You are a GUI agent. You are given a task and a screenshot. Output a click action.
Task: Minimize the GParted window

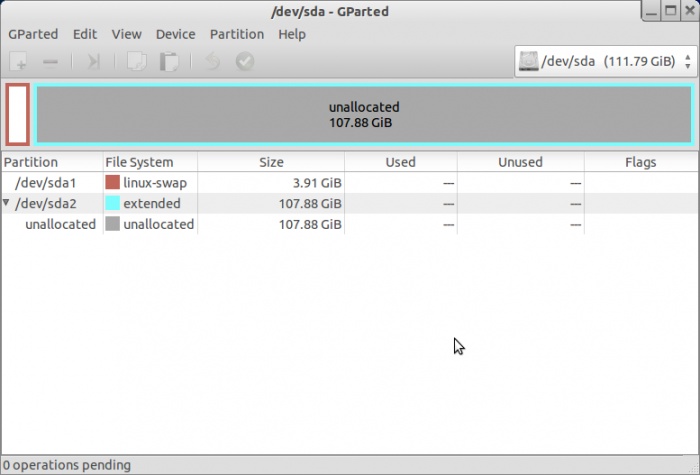tap(651, 11)
